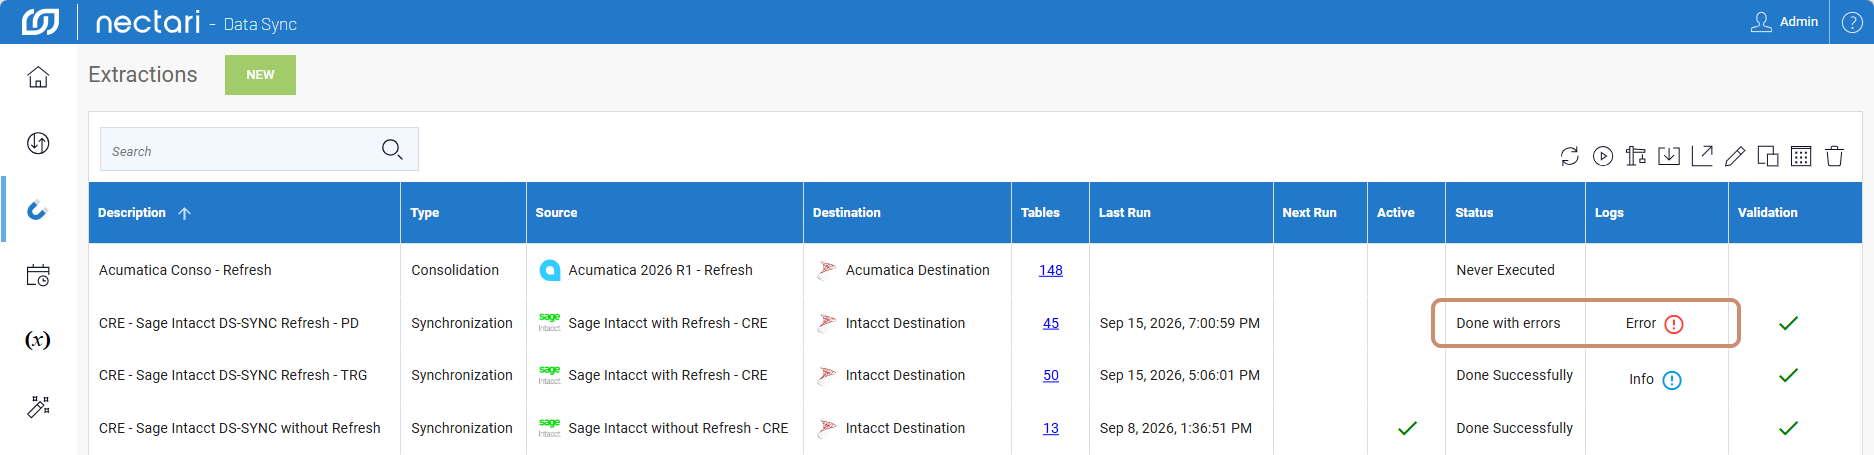Delete the extraction with trash icon
This screenshot has width=1874, height=455.
coord(1834,156)
